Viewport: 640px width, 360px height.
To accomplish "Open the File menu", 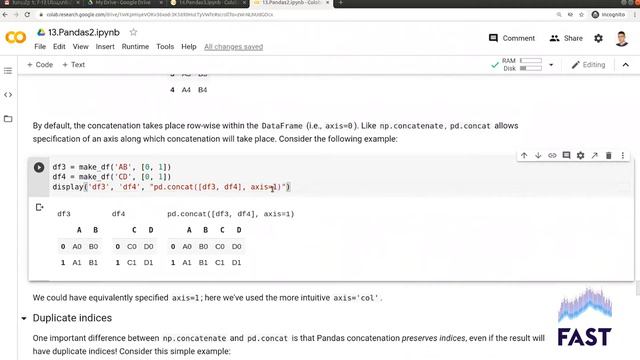I will click(40, 47).
